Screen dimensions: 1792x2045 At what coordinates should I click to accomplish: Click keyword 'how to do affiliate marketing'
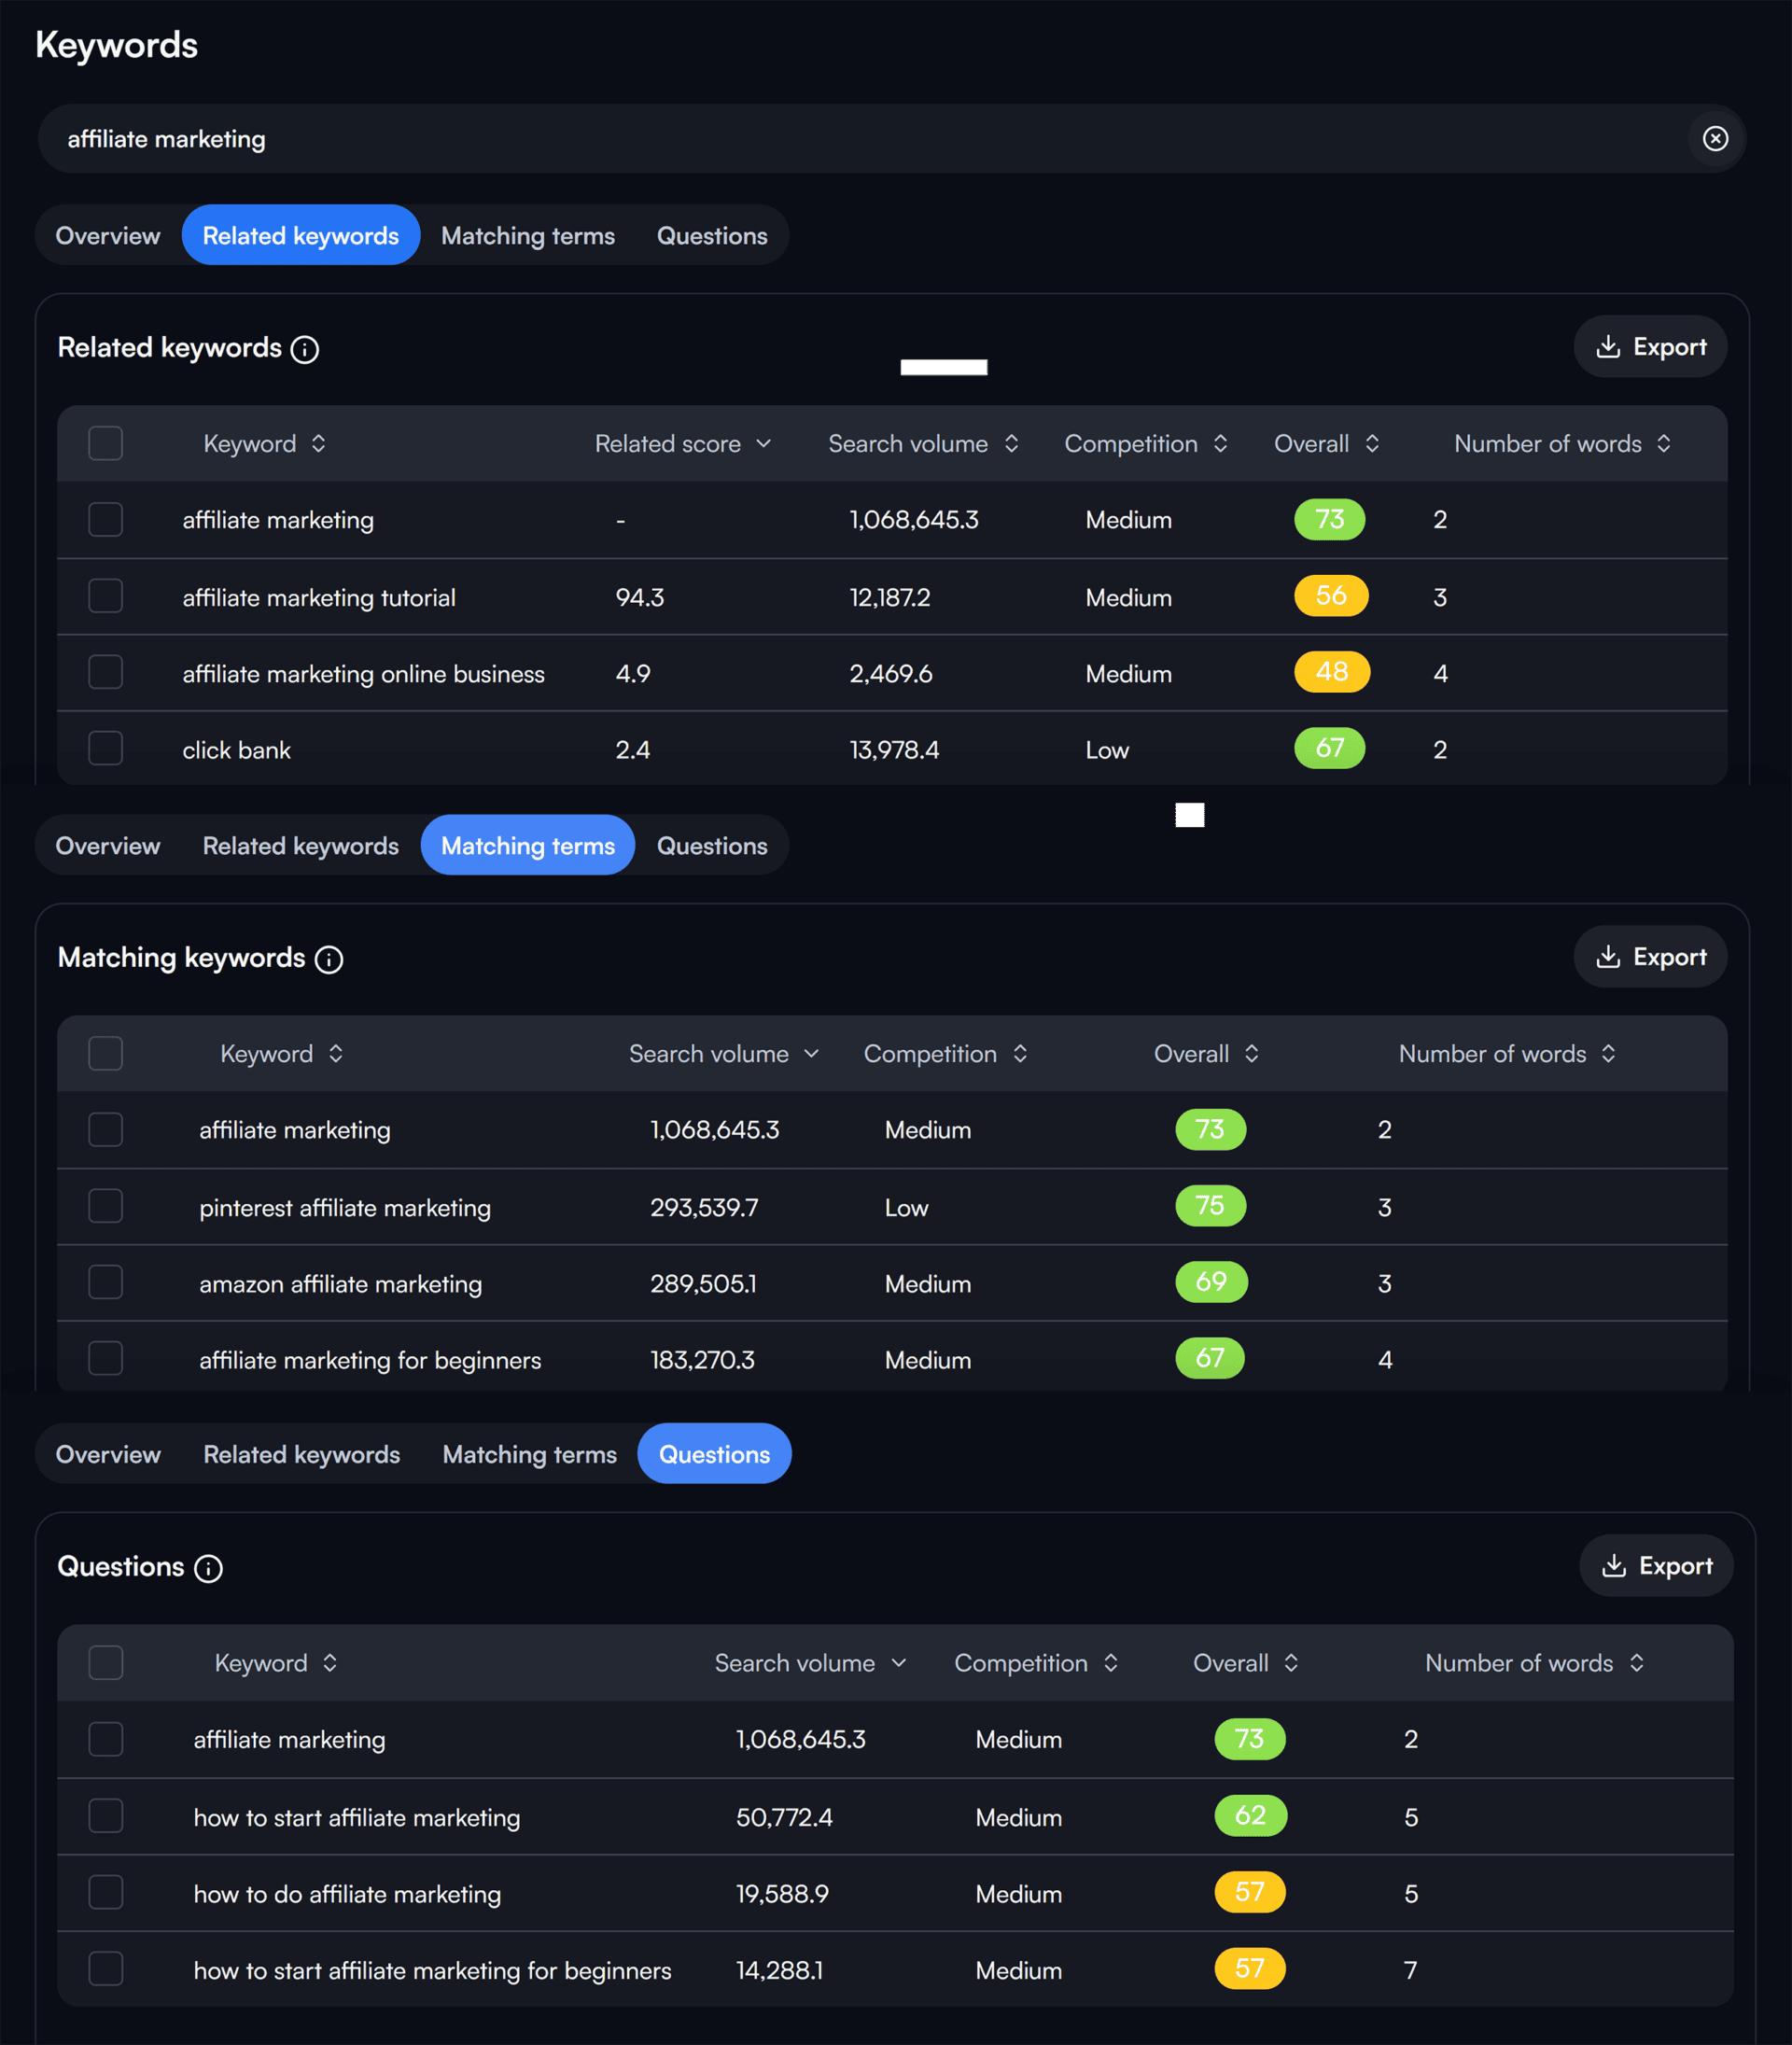pyautogui.click(x=347, y=1894)
